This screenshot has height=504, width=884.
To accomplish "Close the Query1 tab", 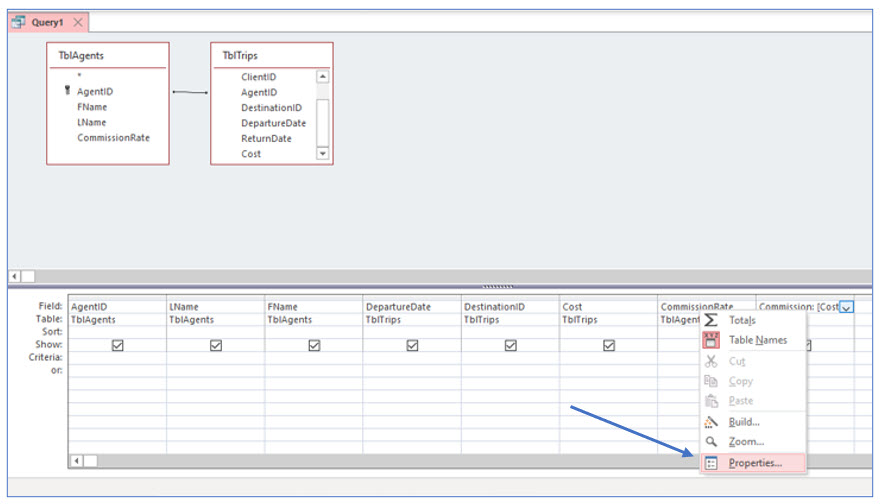I will [78, 22].
